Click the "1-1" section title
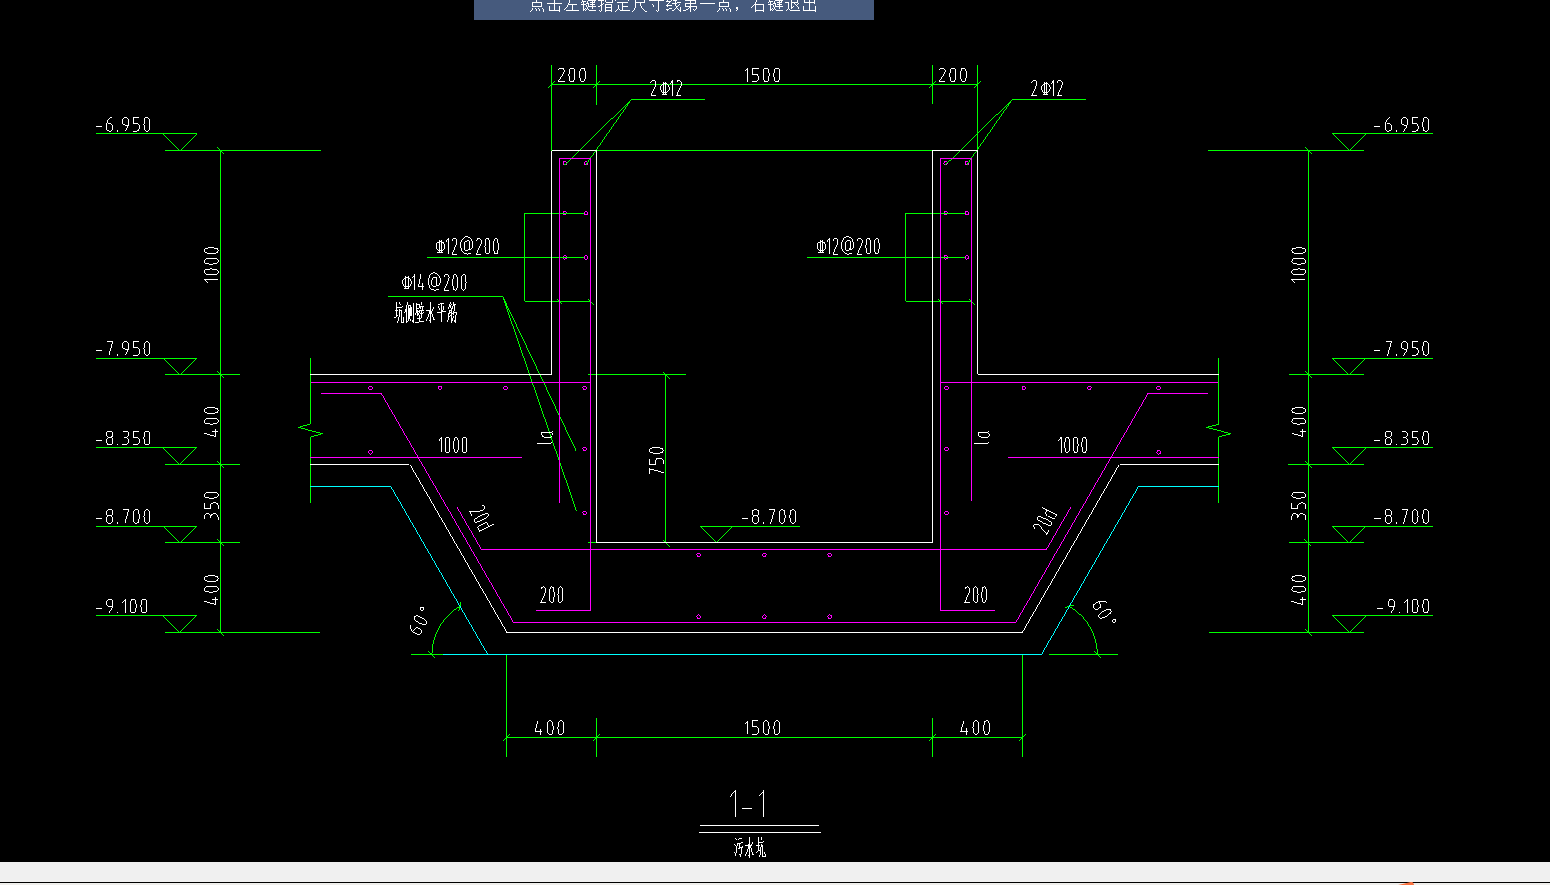 point(747,804)
